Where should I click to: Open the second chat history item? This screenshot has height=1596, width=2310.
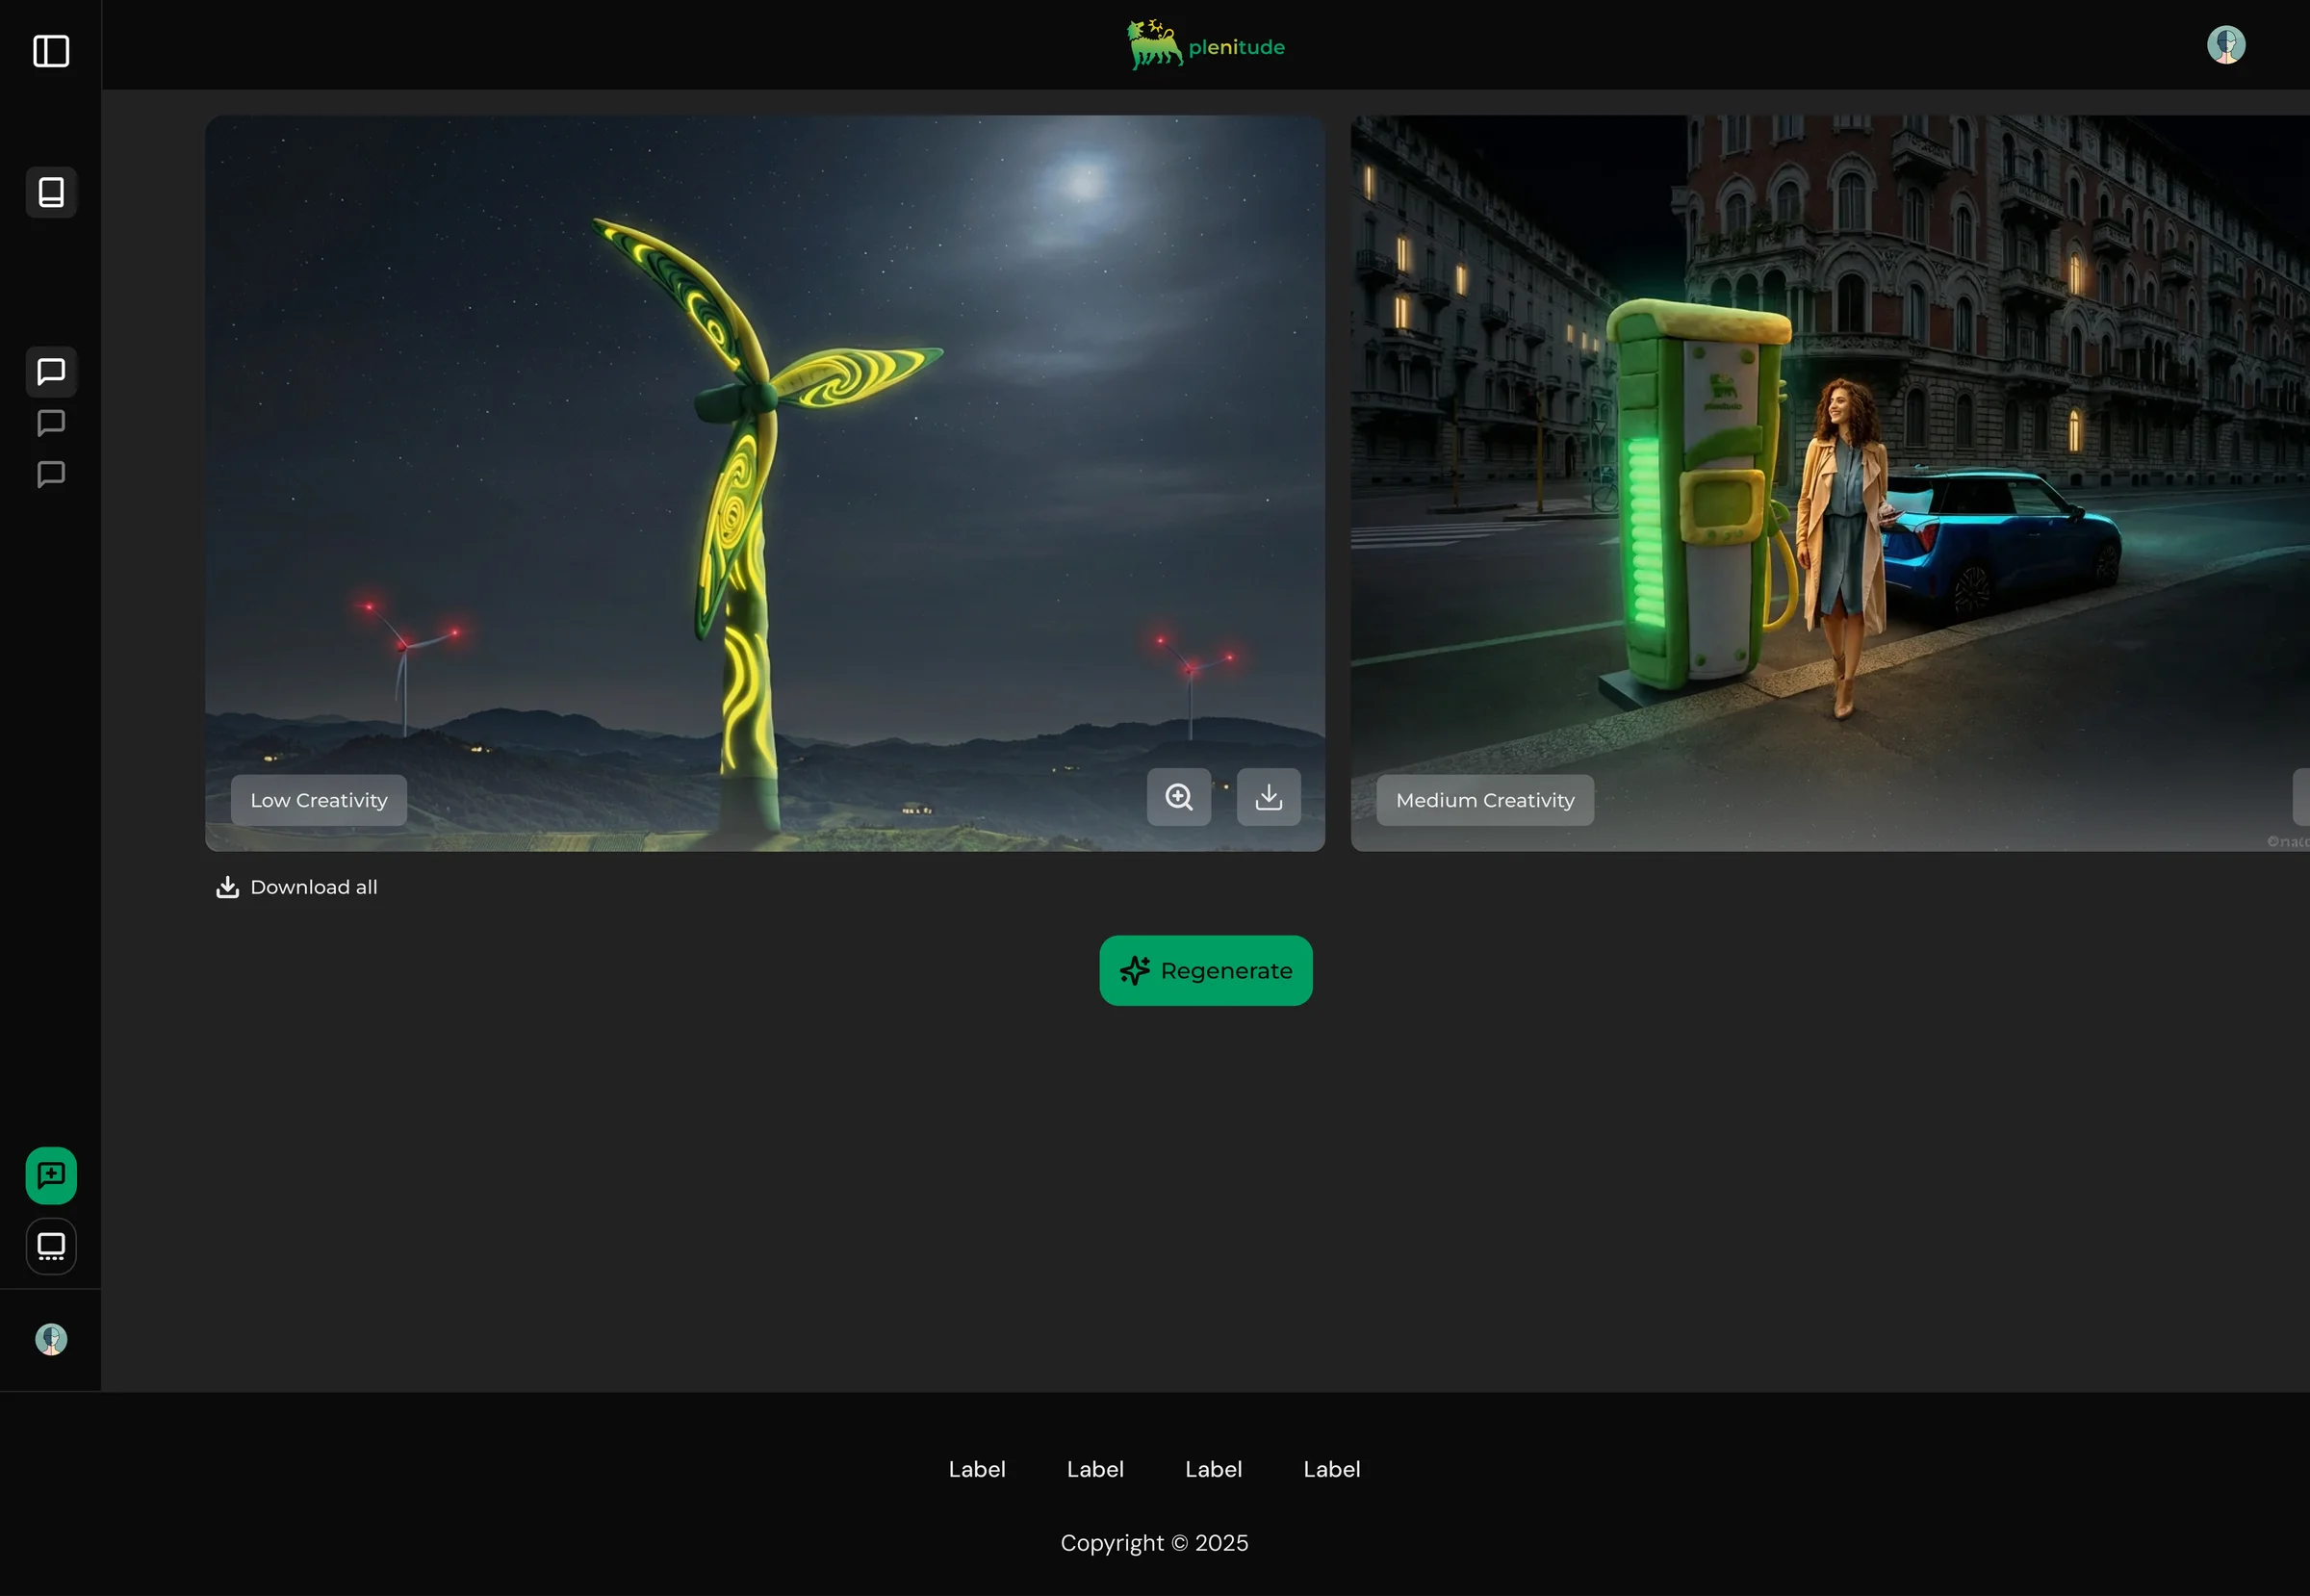point(50,422)
